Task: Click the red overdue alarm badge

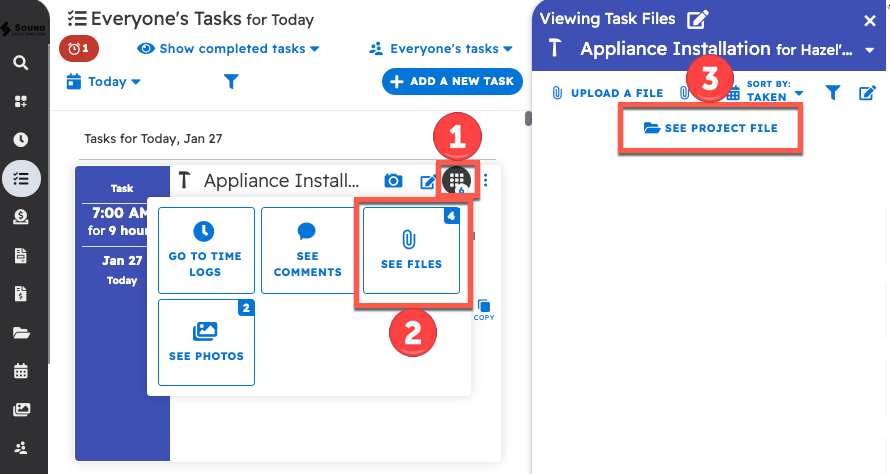Action: click(x=79, y=48)
